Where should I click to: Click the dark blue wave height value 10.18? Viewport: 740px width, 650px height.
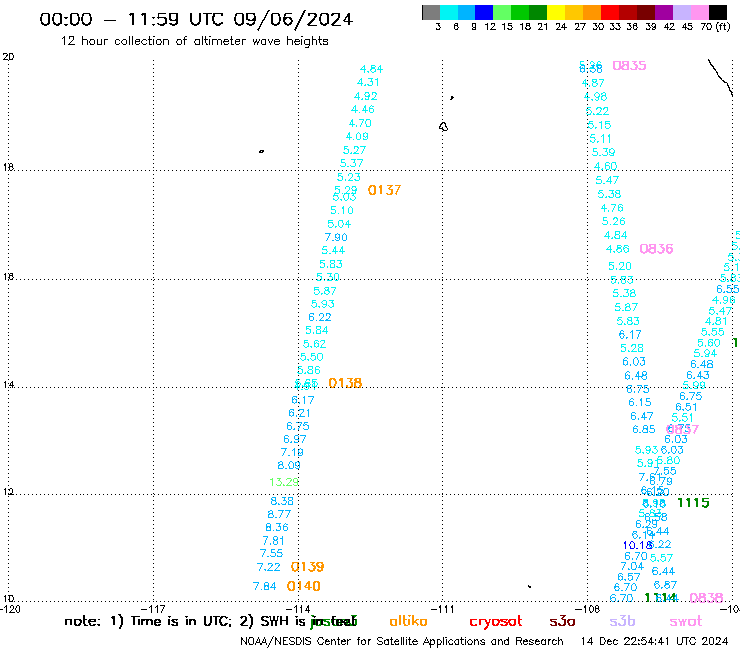(x=637, y=545)
